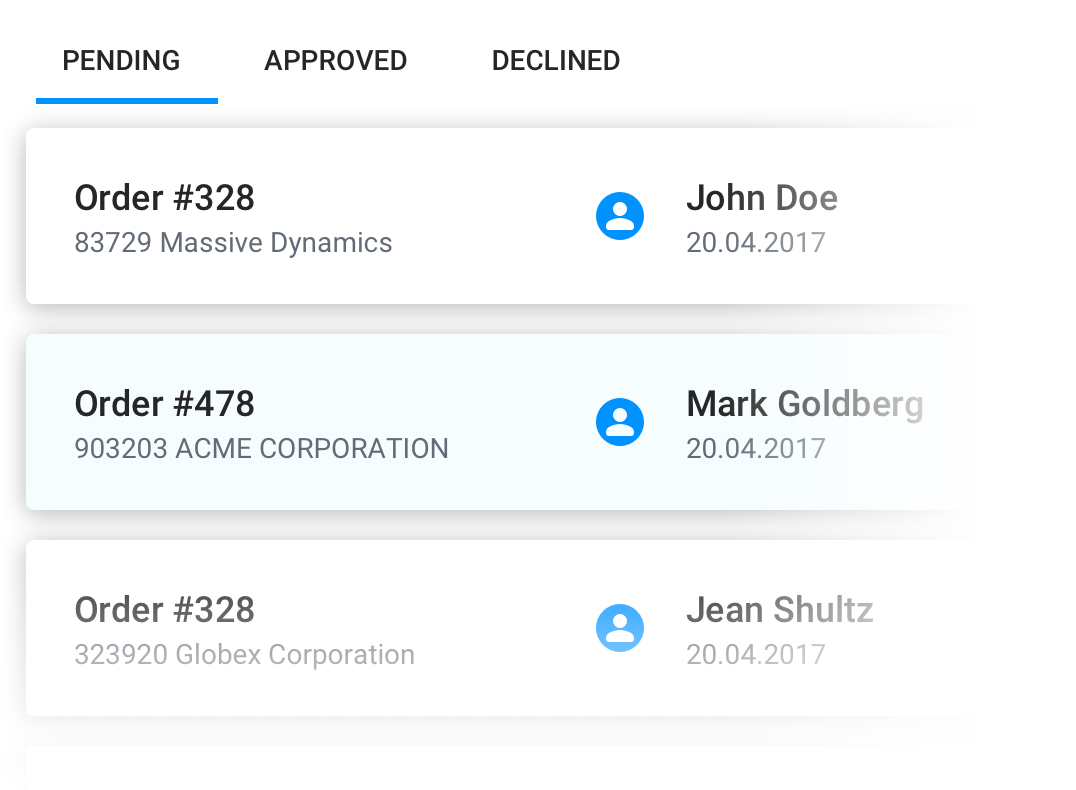Click the date under Jean Shultz
The height and width of the screenshot is (790, 1076).
[x=755, y=655]
